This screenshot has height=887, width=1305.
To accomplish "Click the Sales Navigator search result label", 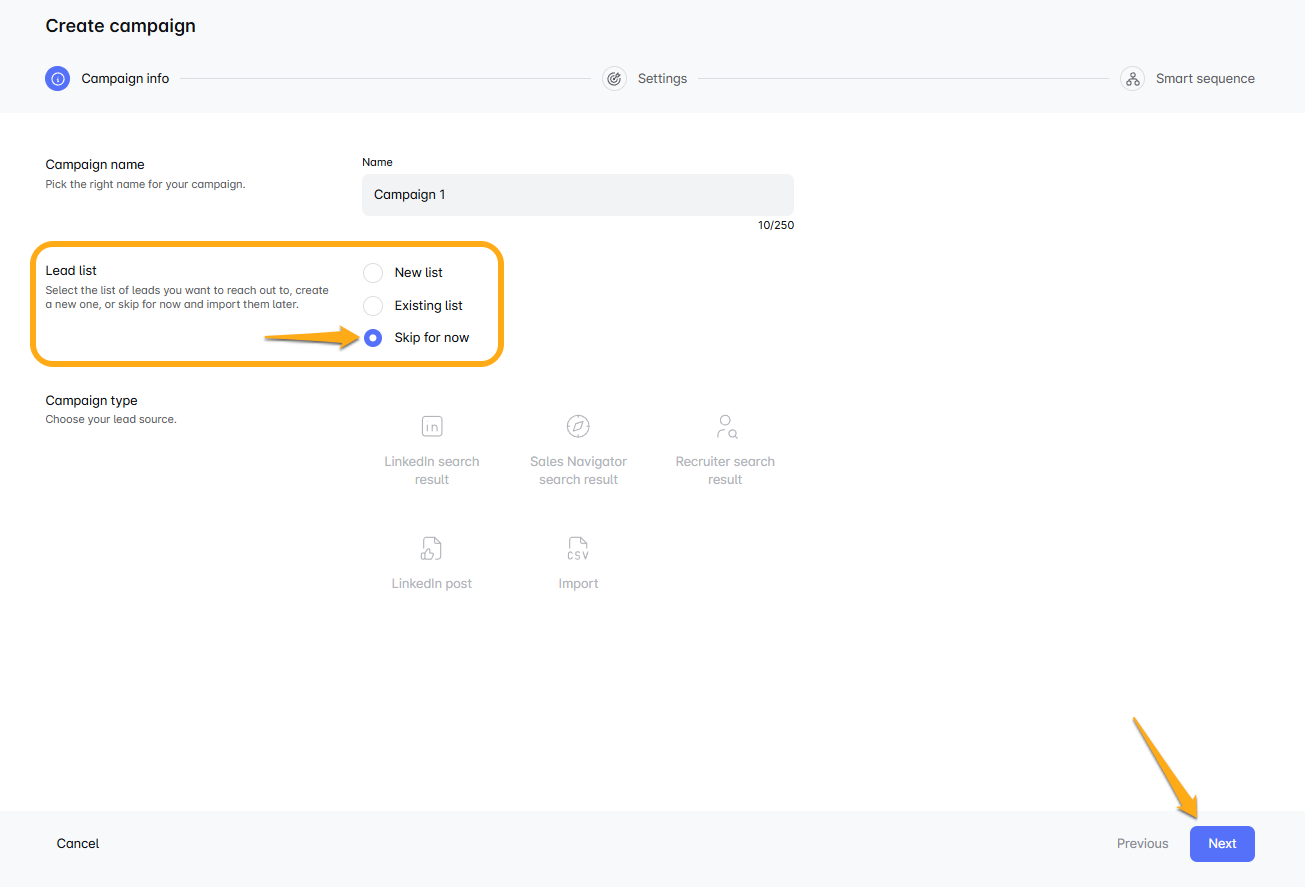I will pos(578,471).
